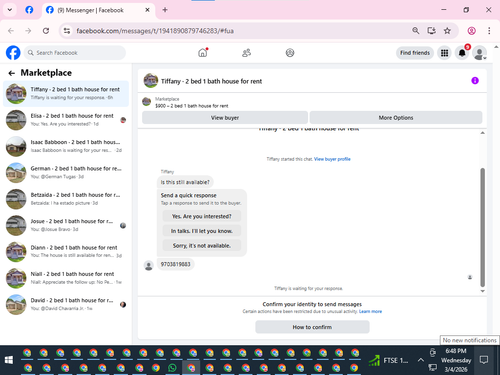Go back using the Marketplace back arrow
This screenshot has height=375, width=500.
coord(12,73)
